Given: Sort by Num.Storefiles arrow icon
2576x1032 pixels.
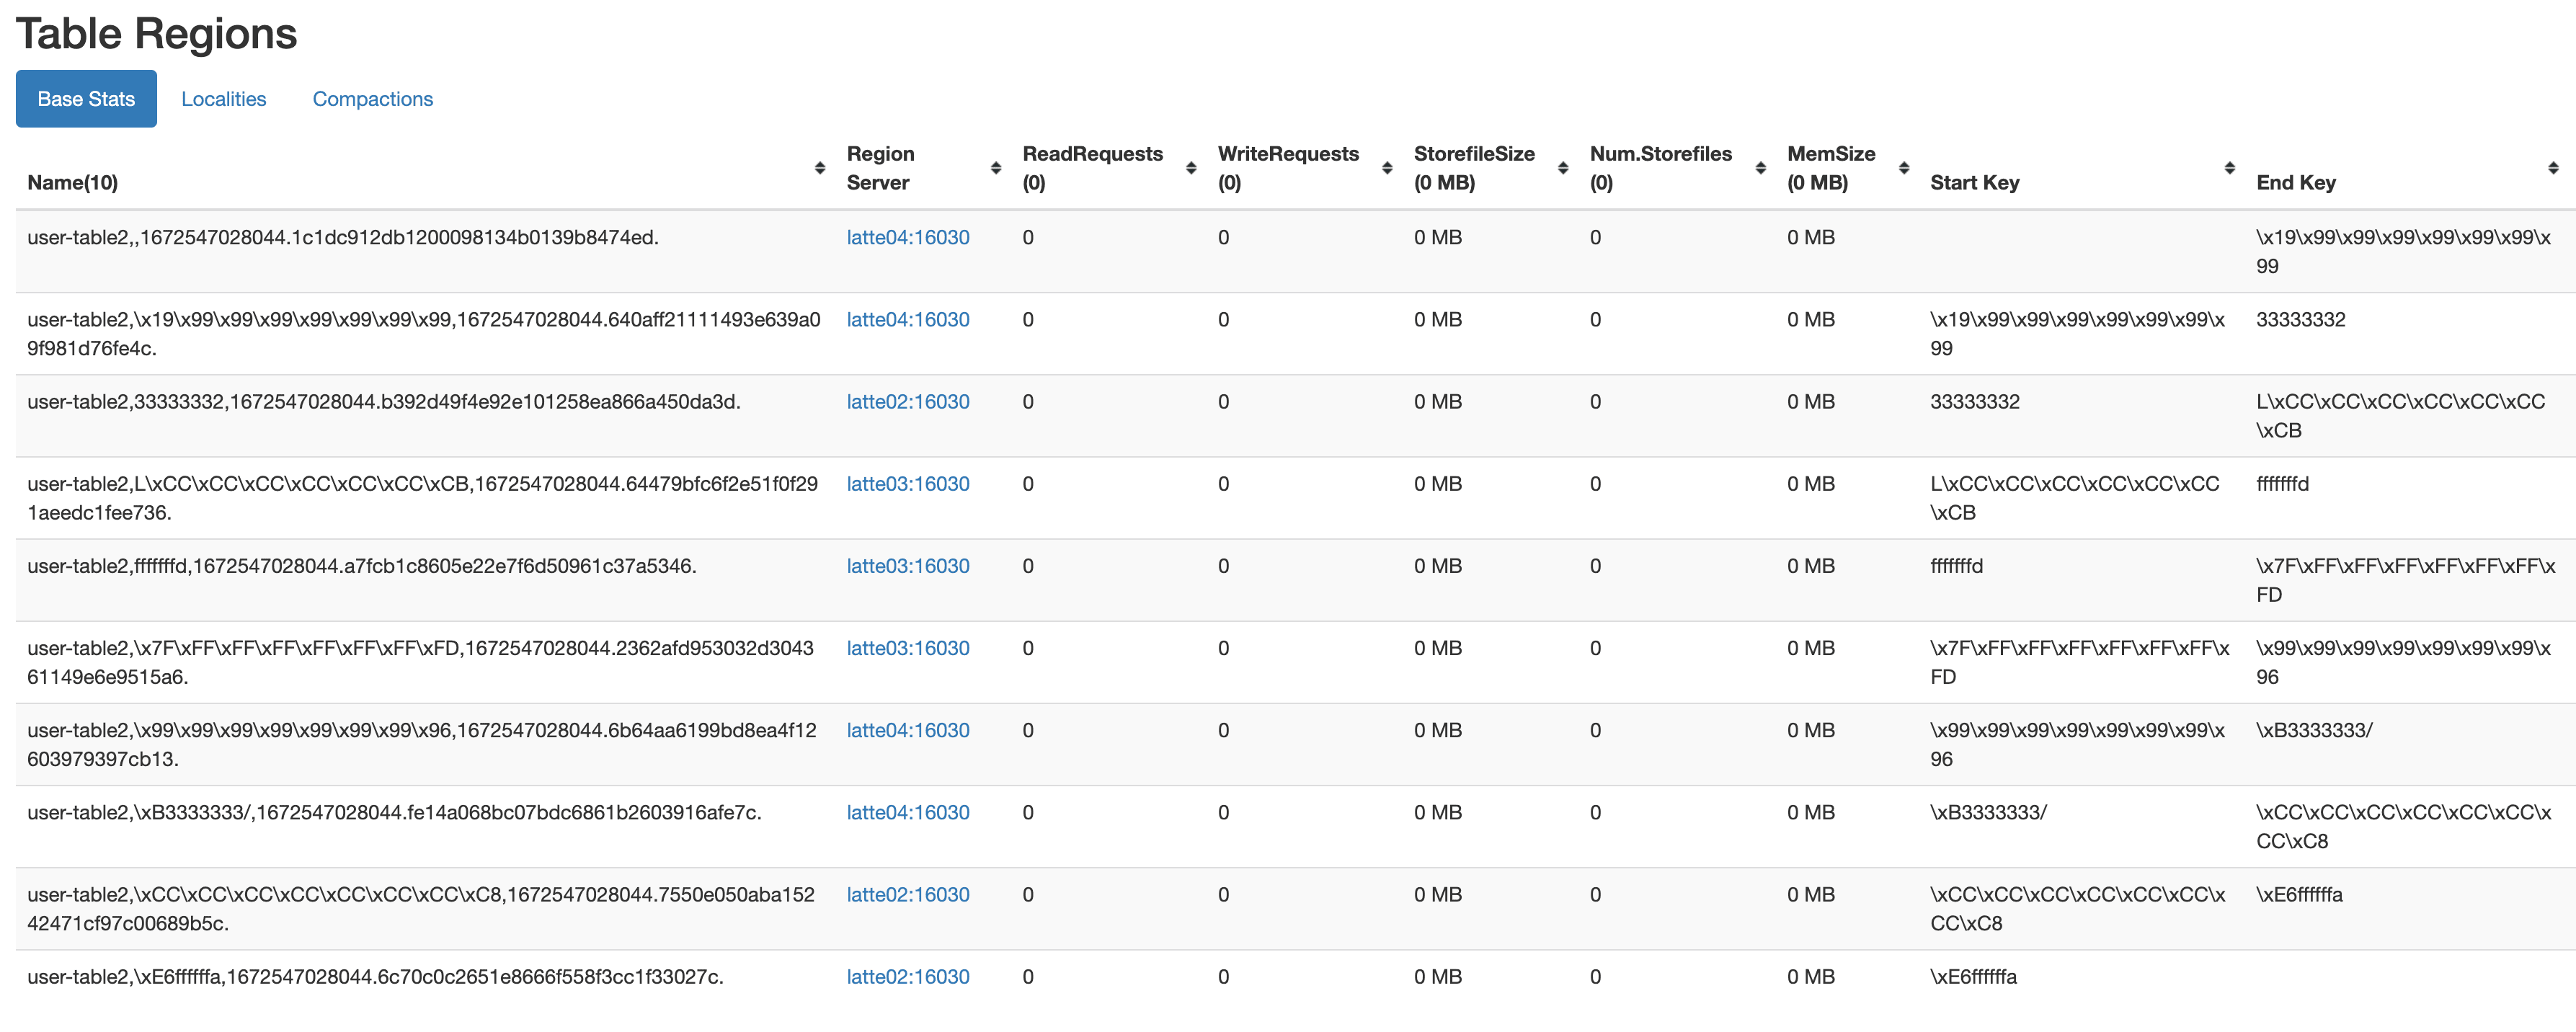Looking at the screenshot, I should (1760, 168).
